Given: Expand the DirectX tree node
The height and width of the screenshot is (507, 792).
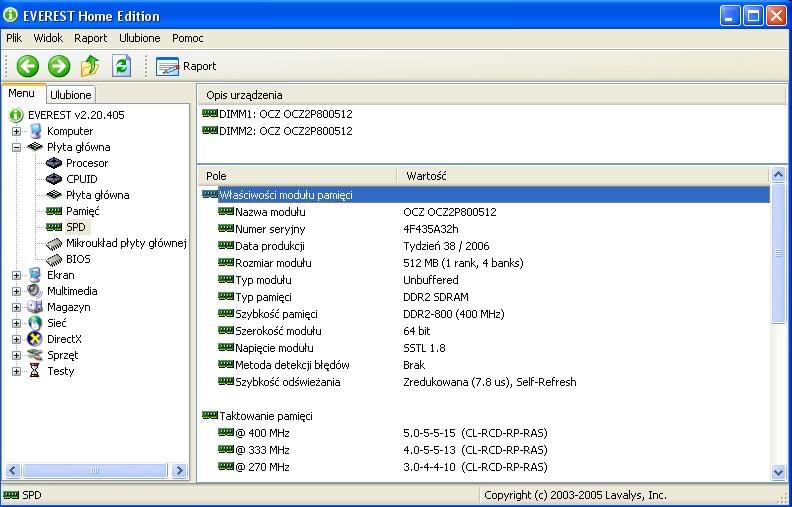Looking at the screenshot, I should tap(16, 339).
